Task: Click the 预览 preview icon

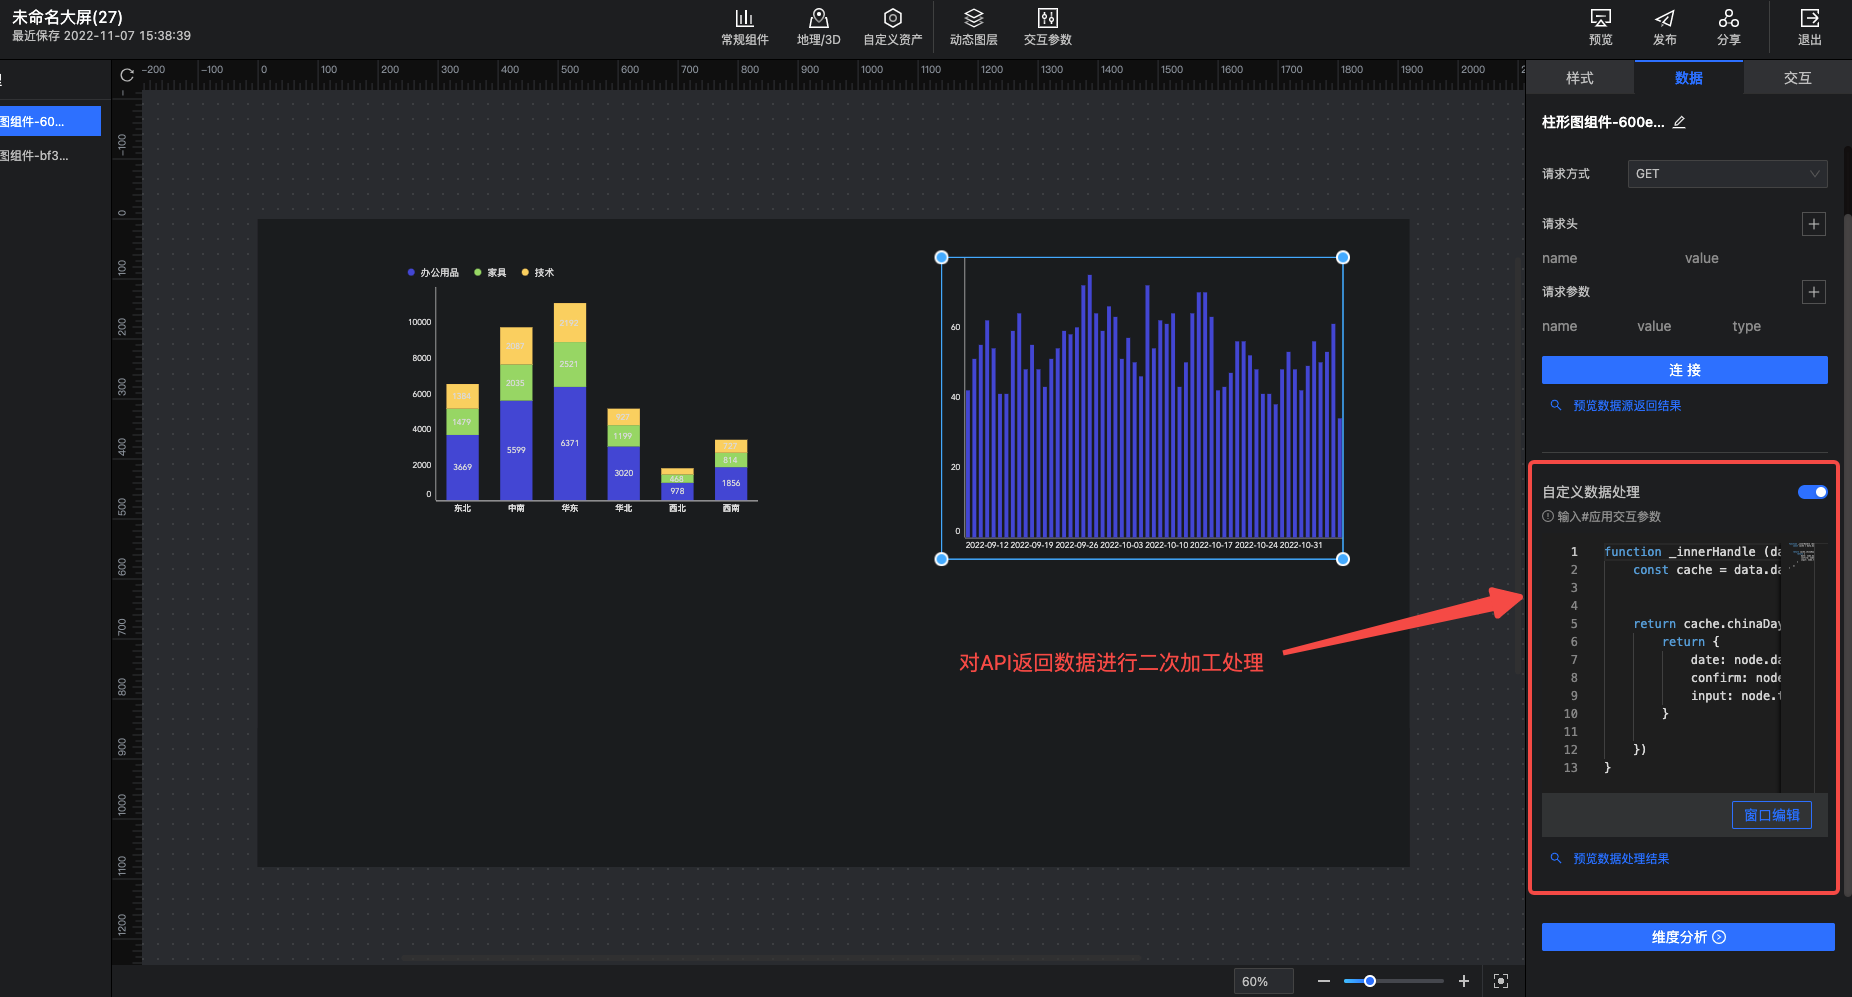Action: 1600,19
